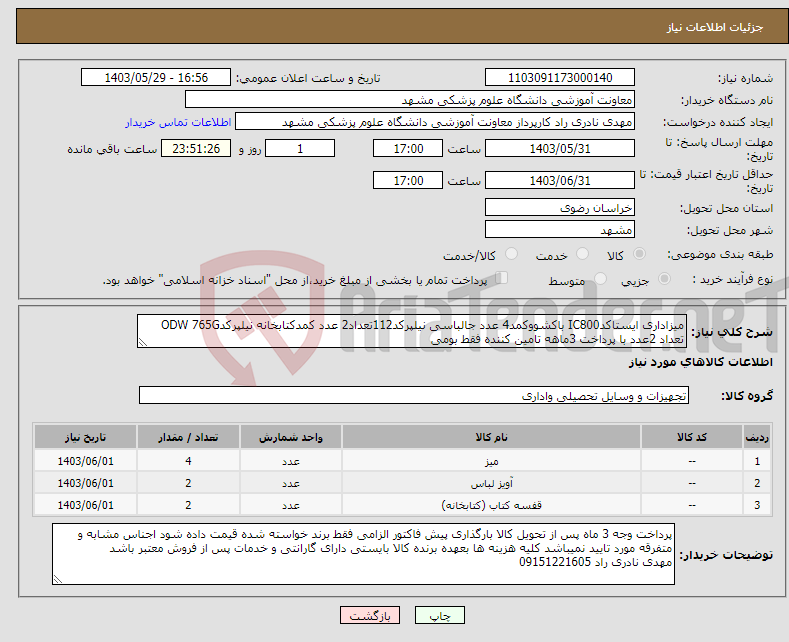Click the date in the قفسه کتاب row

(86, 505)
